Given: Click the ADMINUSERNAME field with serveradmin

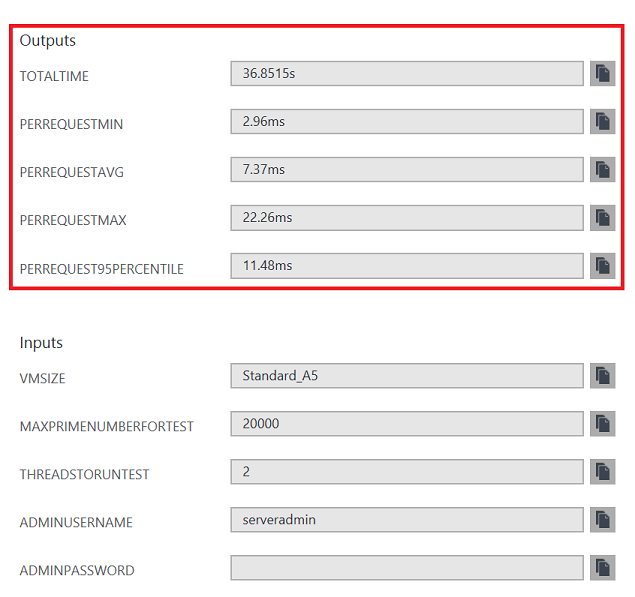Looking at the screenshot, I should [x=407, y=520].
